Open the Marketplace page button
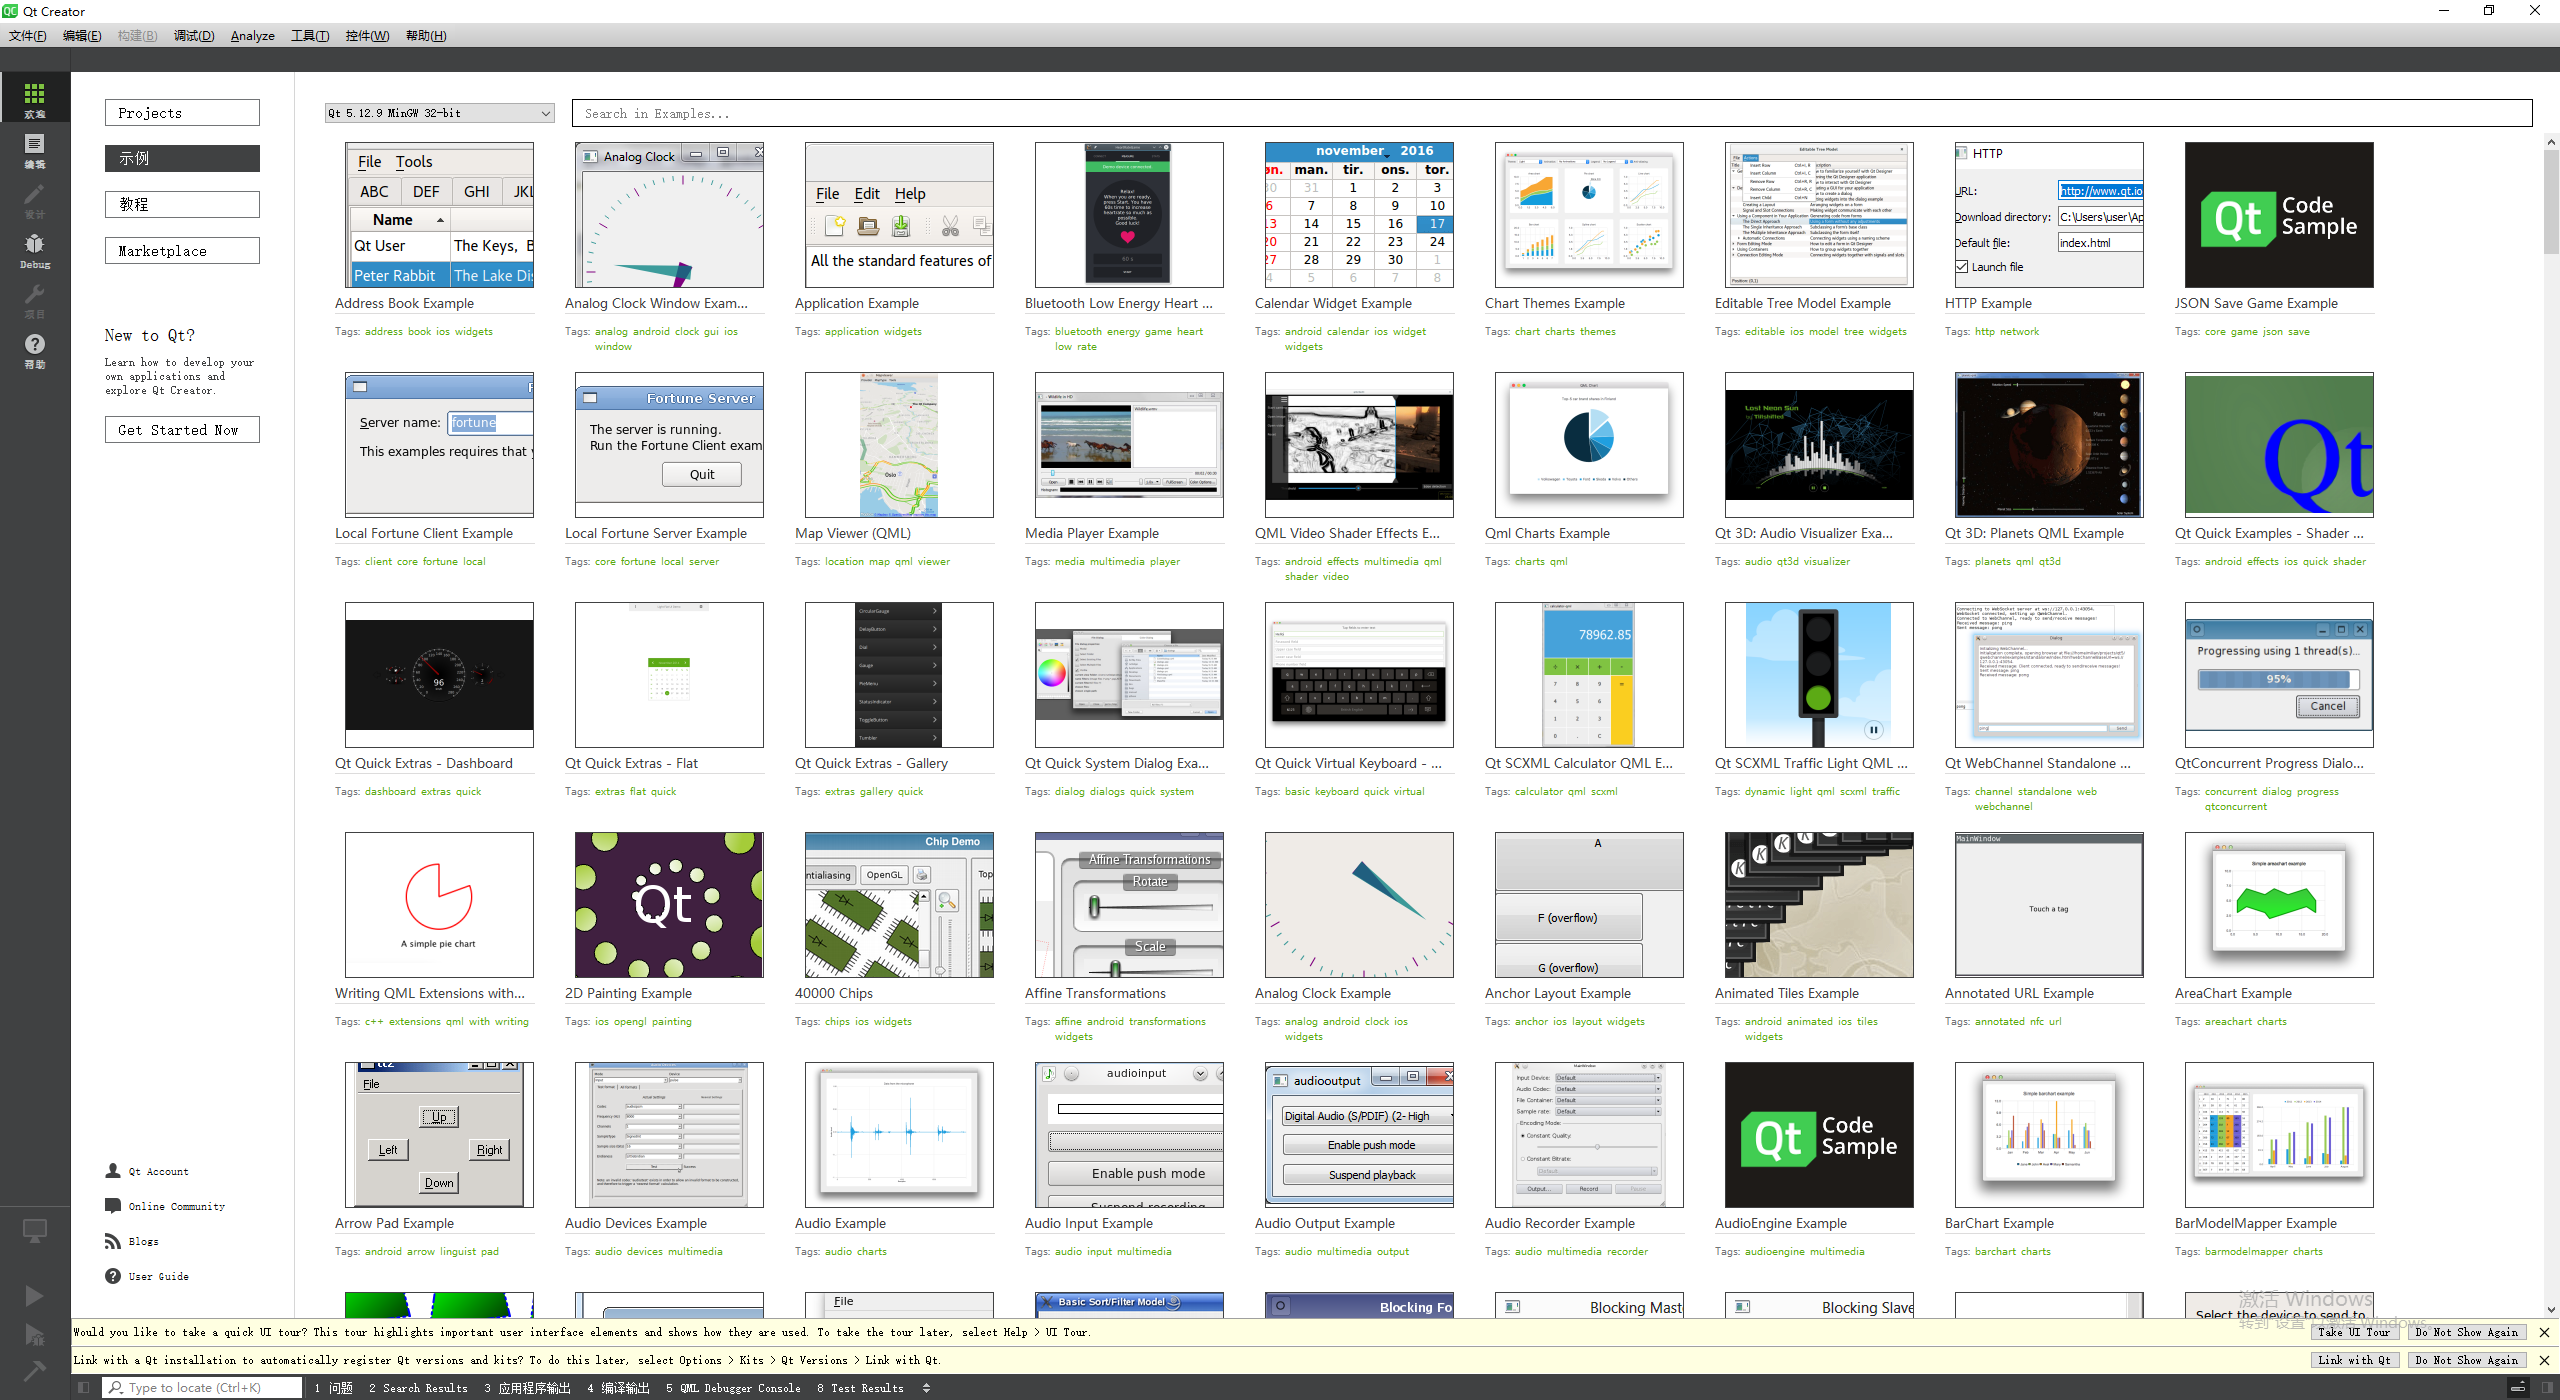This screenshot has width=2560, height=1400. [x=182, y=250]
